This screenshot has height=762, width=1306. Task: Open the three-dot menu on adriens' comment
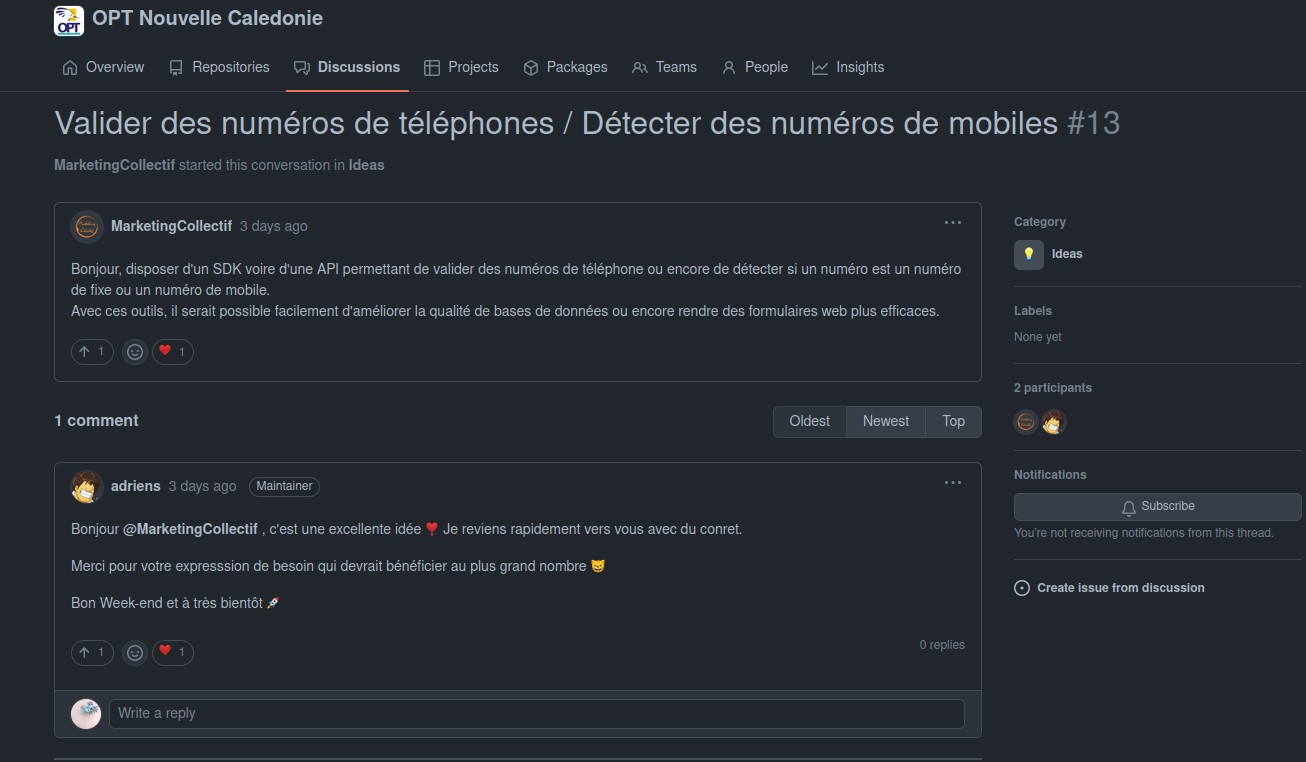953,483
